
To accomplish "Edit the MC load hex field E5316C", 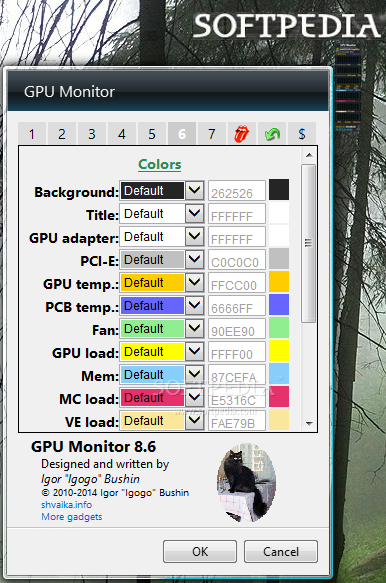I will (237, 398).
